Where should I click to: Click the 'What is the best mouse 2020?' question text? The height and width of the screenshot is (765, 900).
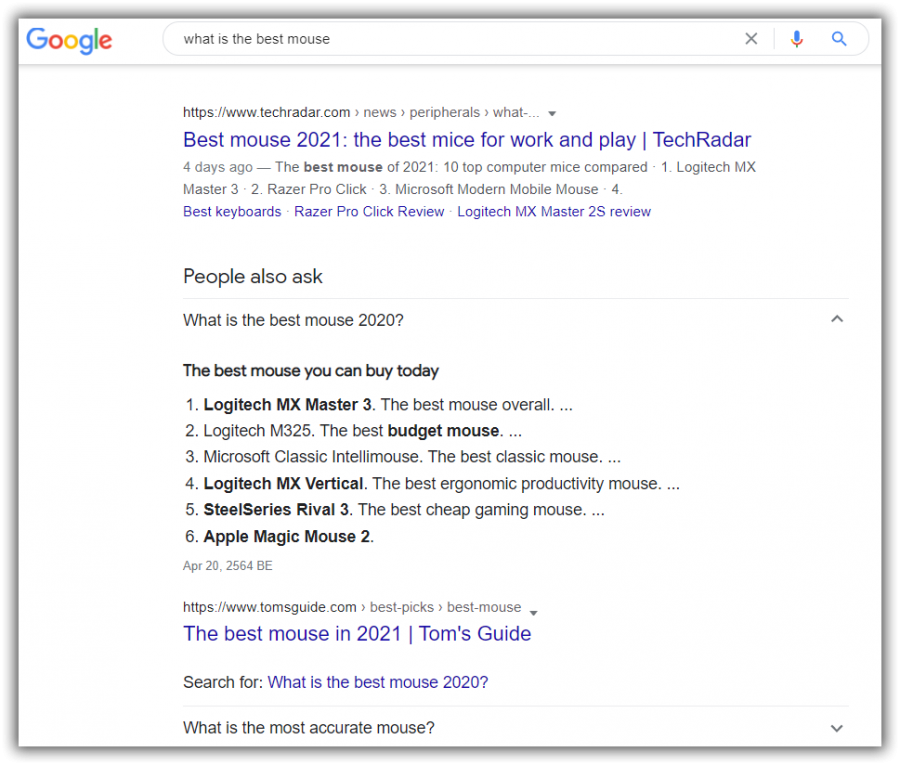[293, 320]
